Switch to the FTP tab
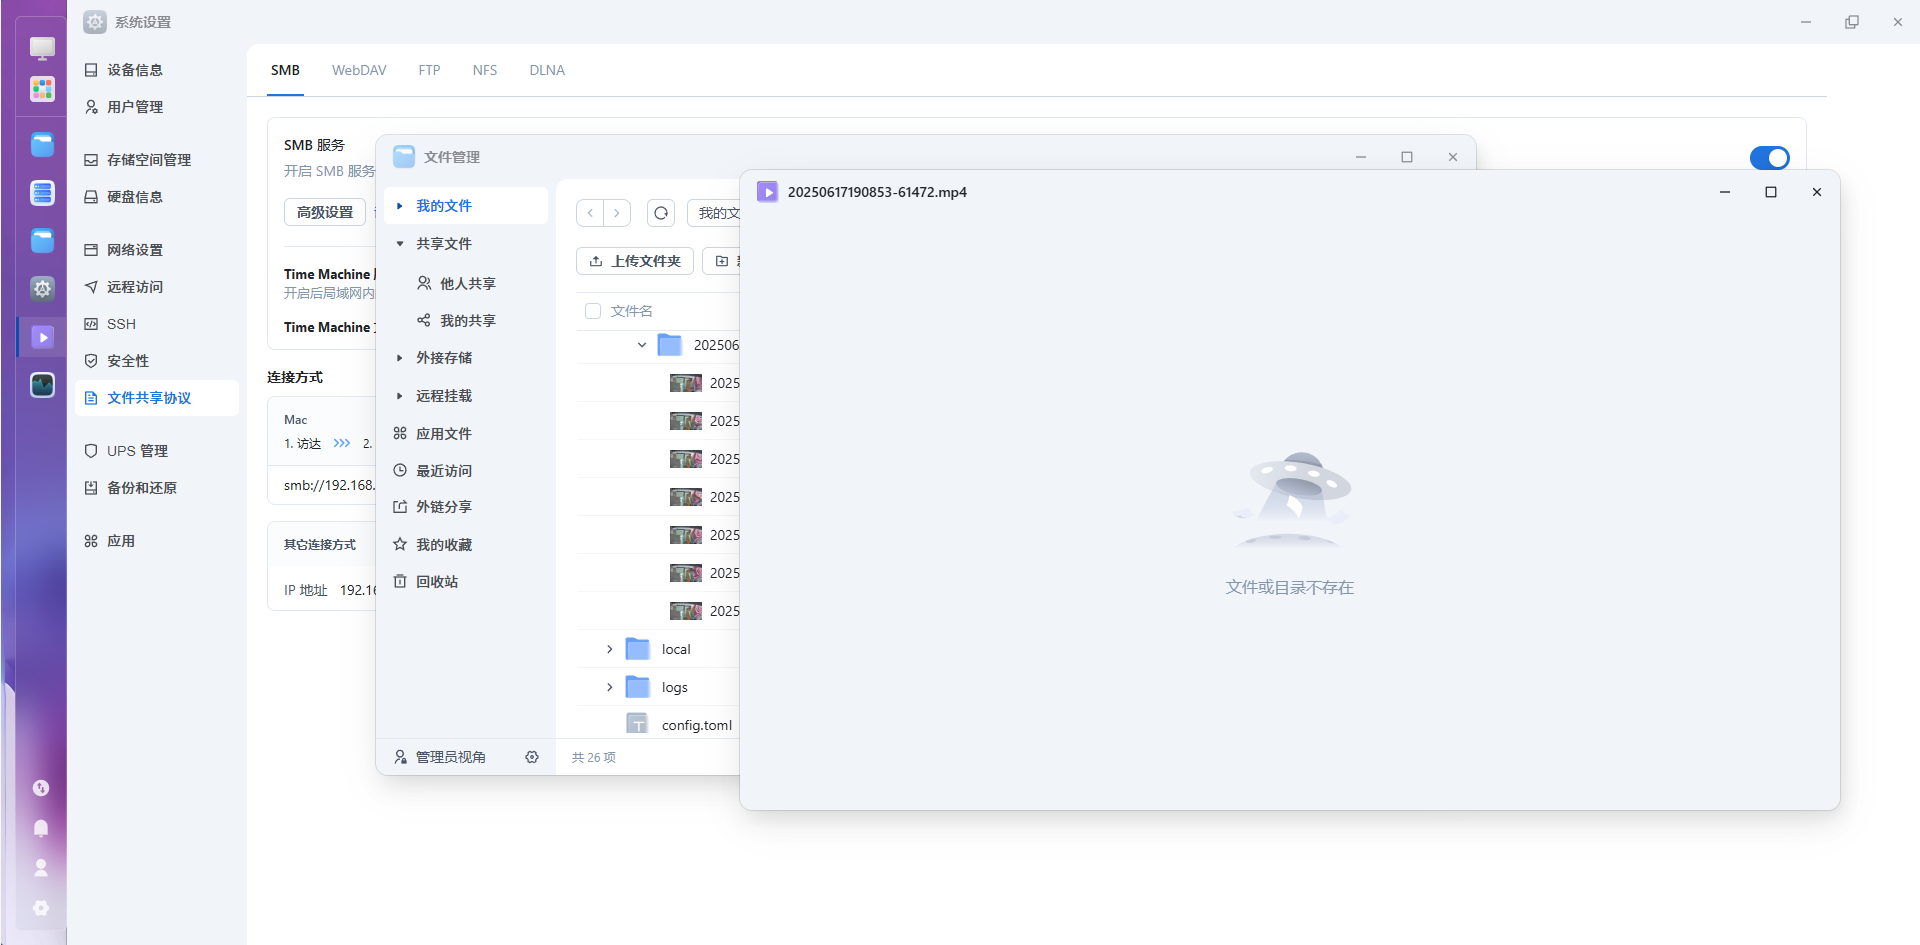Image resolution: width=1920 pixels, height=945 pixels. coord(429,70)
